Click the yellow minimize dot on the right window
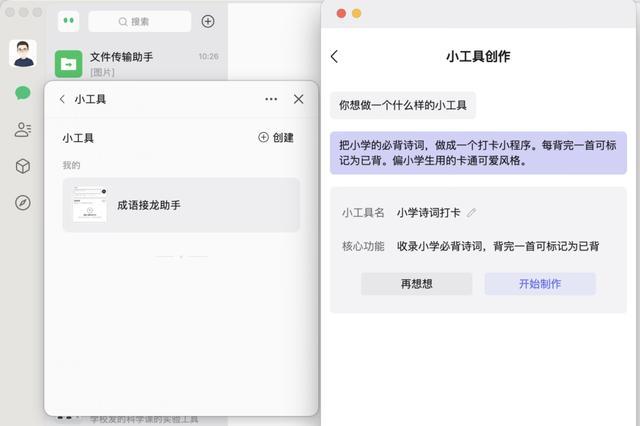 tap(356, 13)
